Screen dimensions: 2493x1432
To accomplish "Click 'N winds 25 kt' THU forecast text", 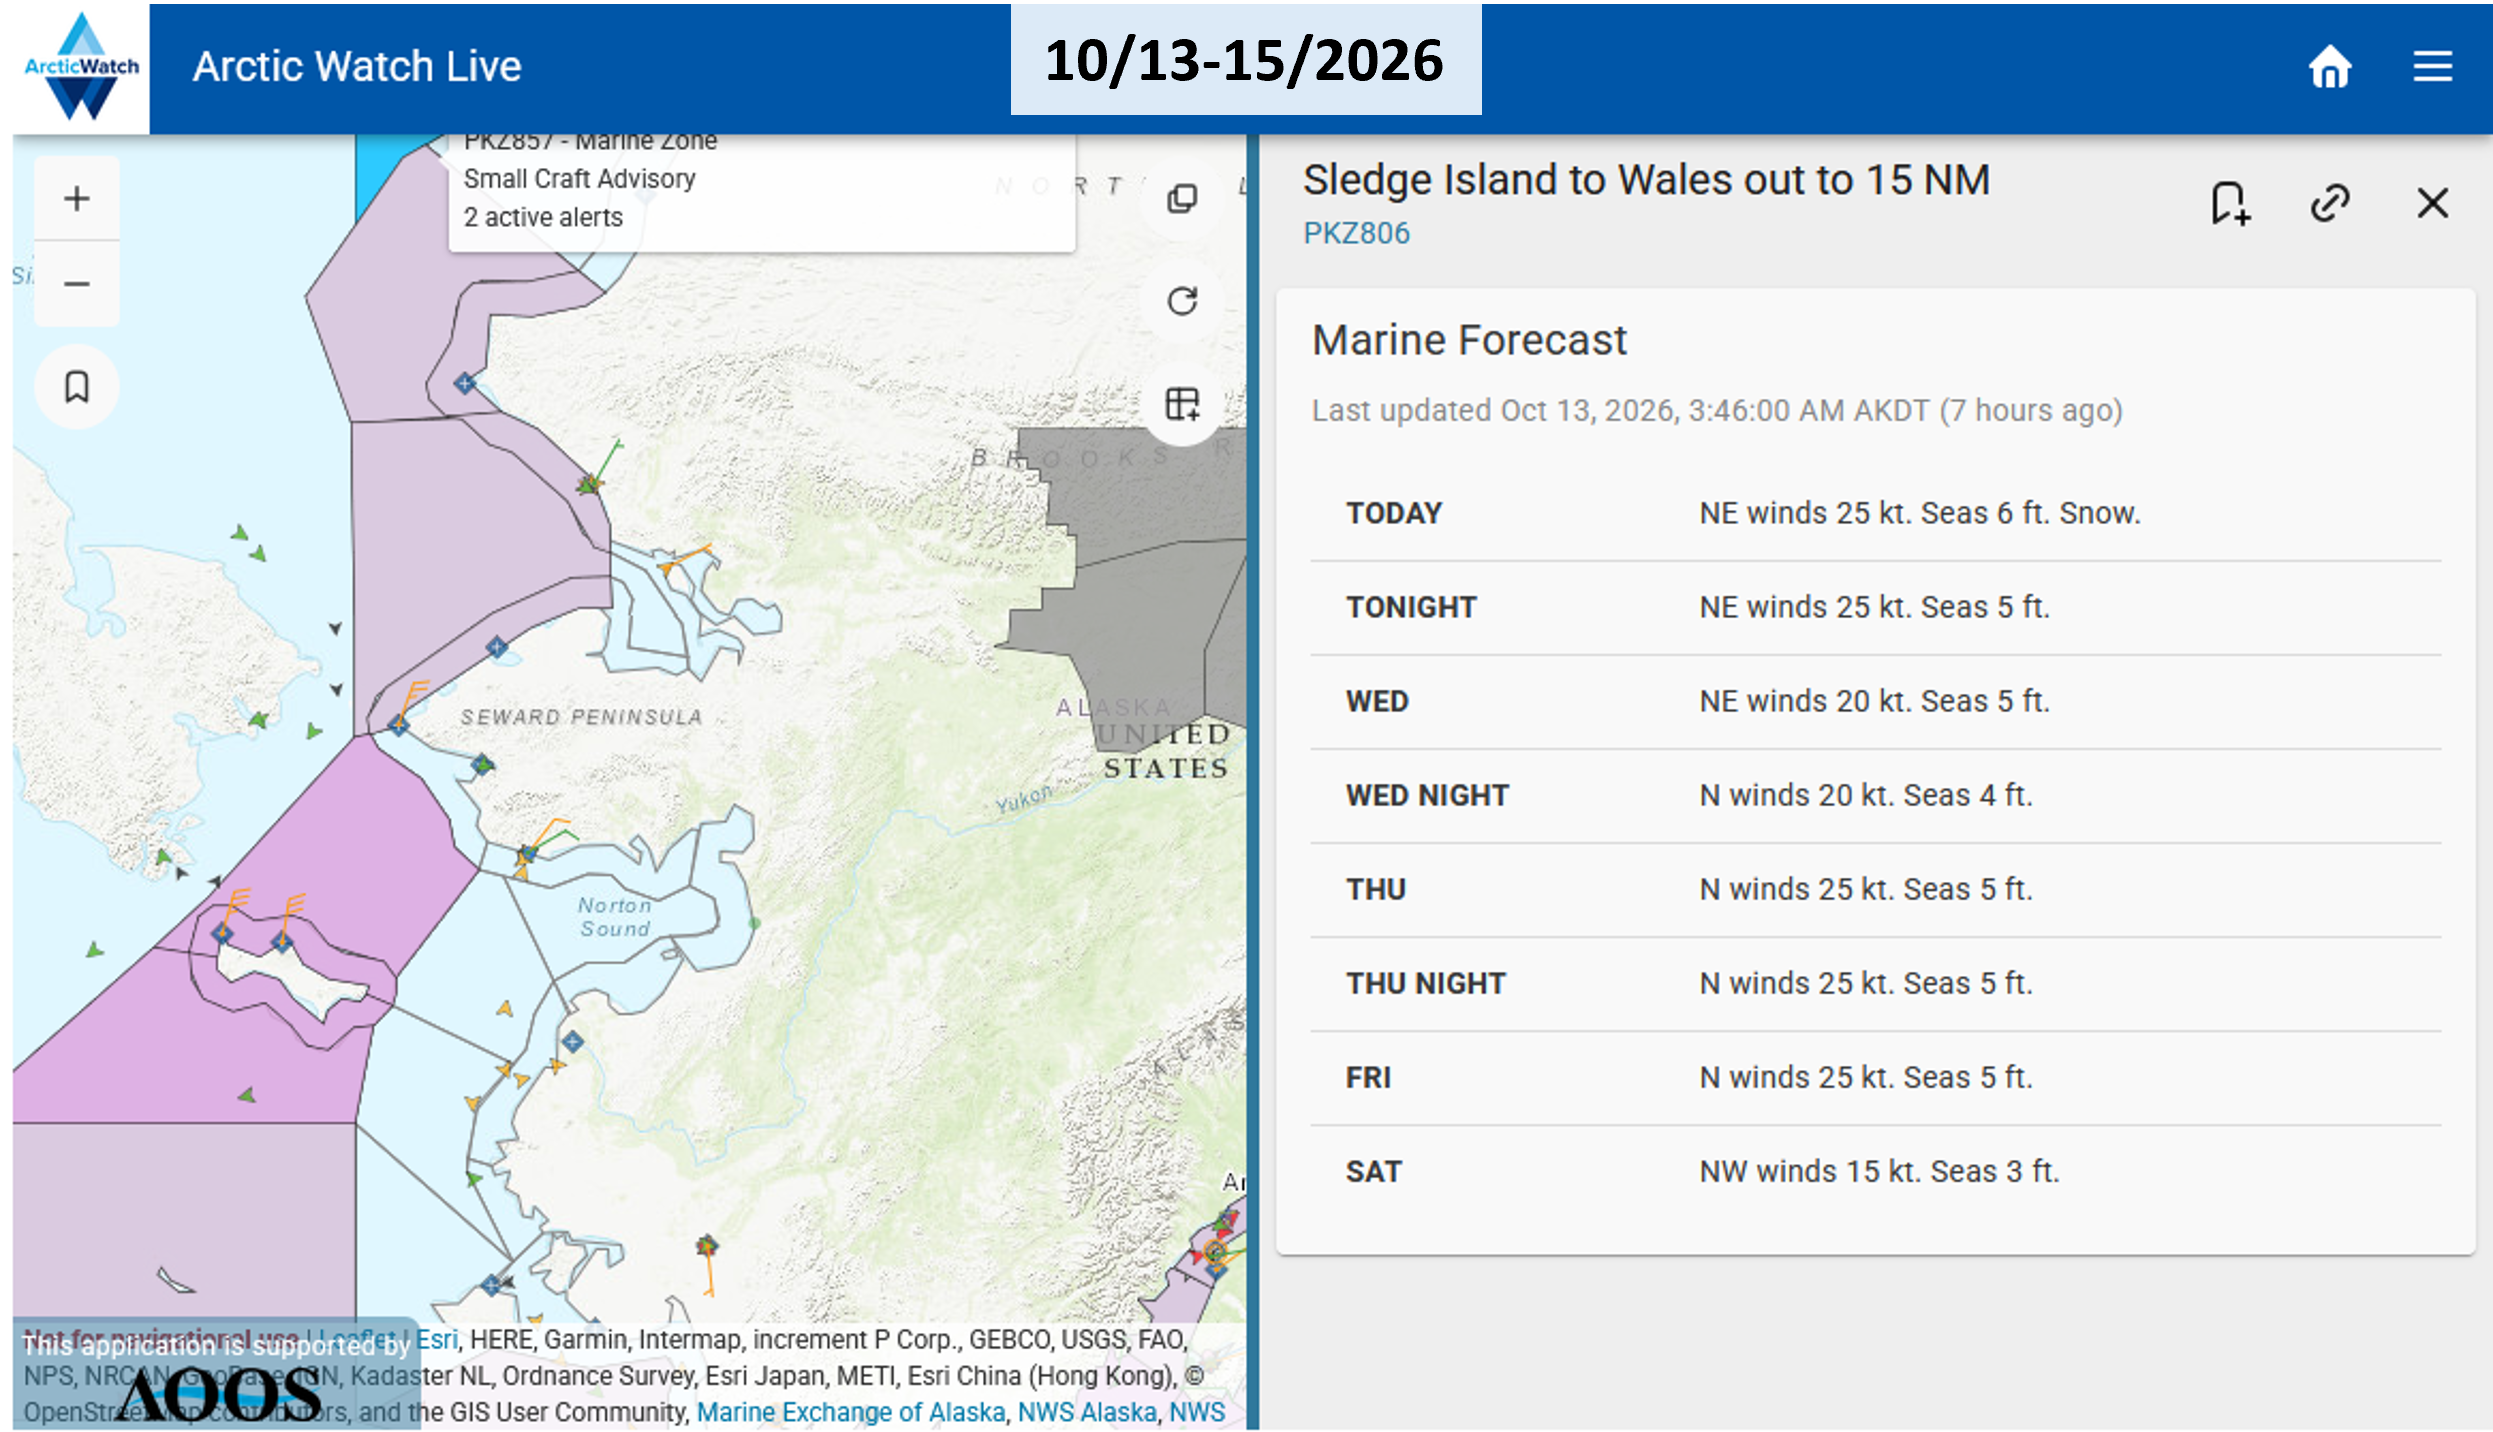I will click(x=1866, y=889).
